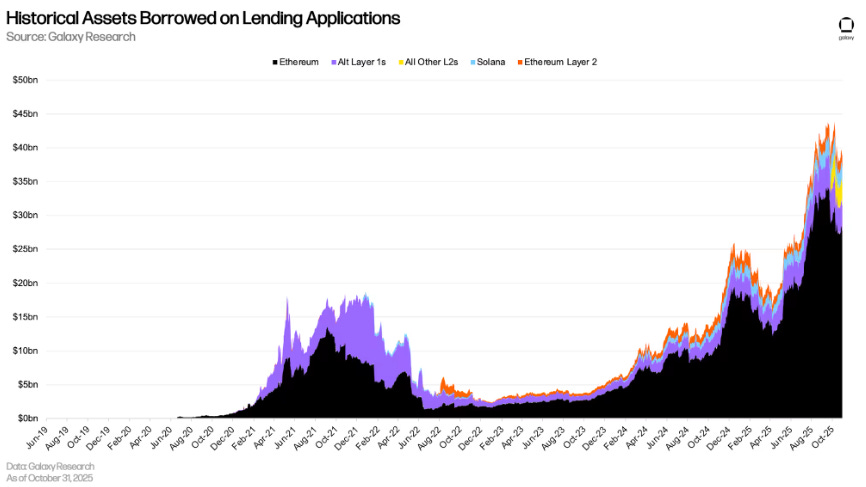Click the Oct-24 x-axis label
This screenshot has height=487, width=866.
(x=699, y=436)
